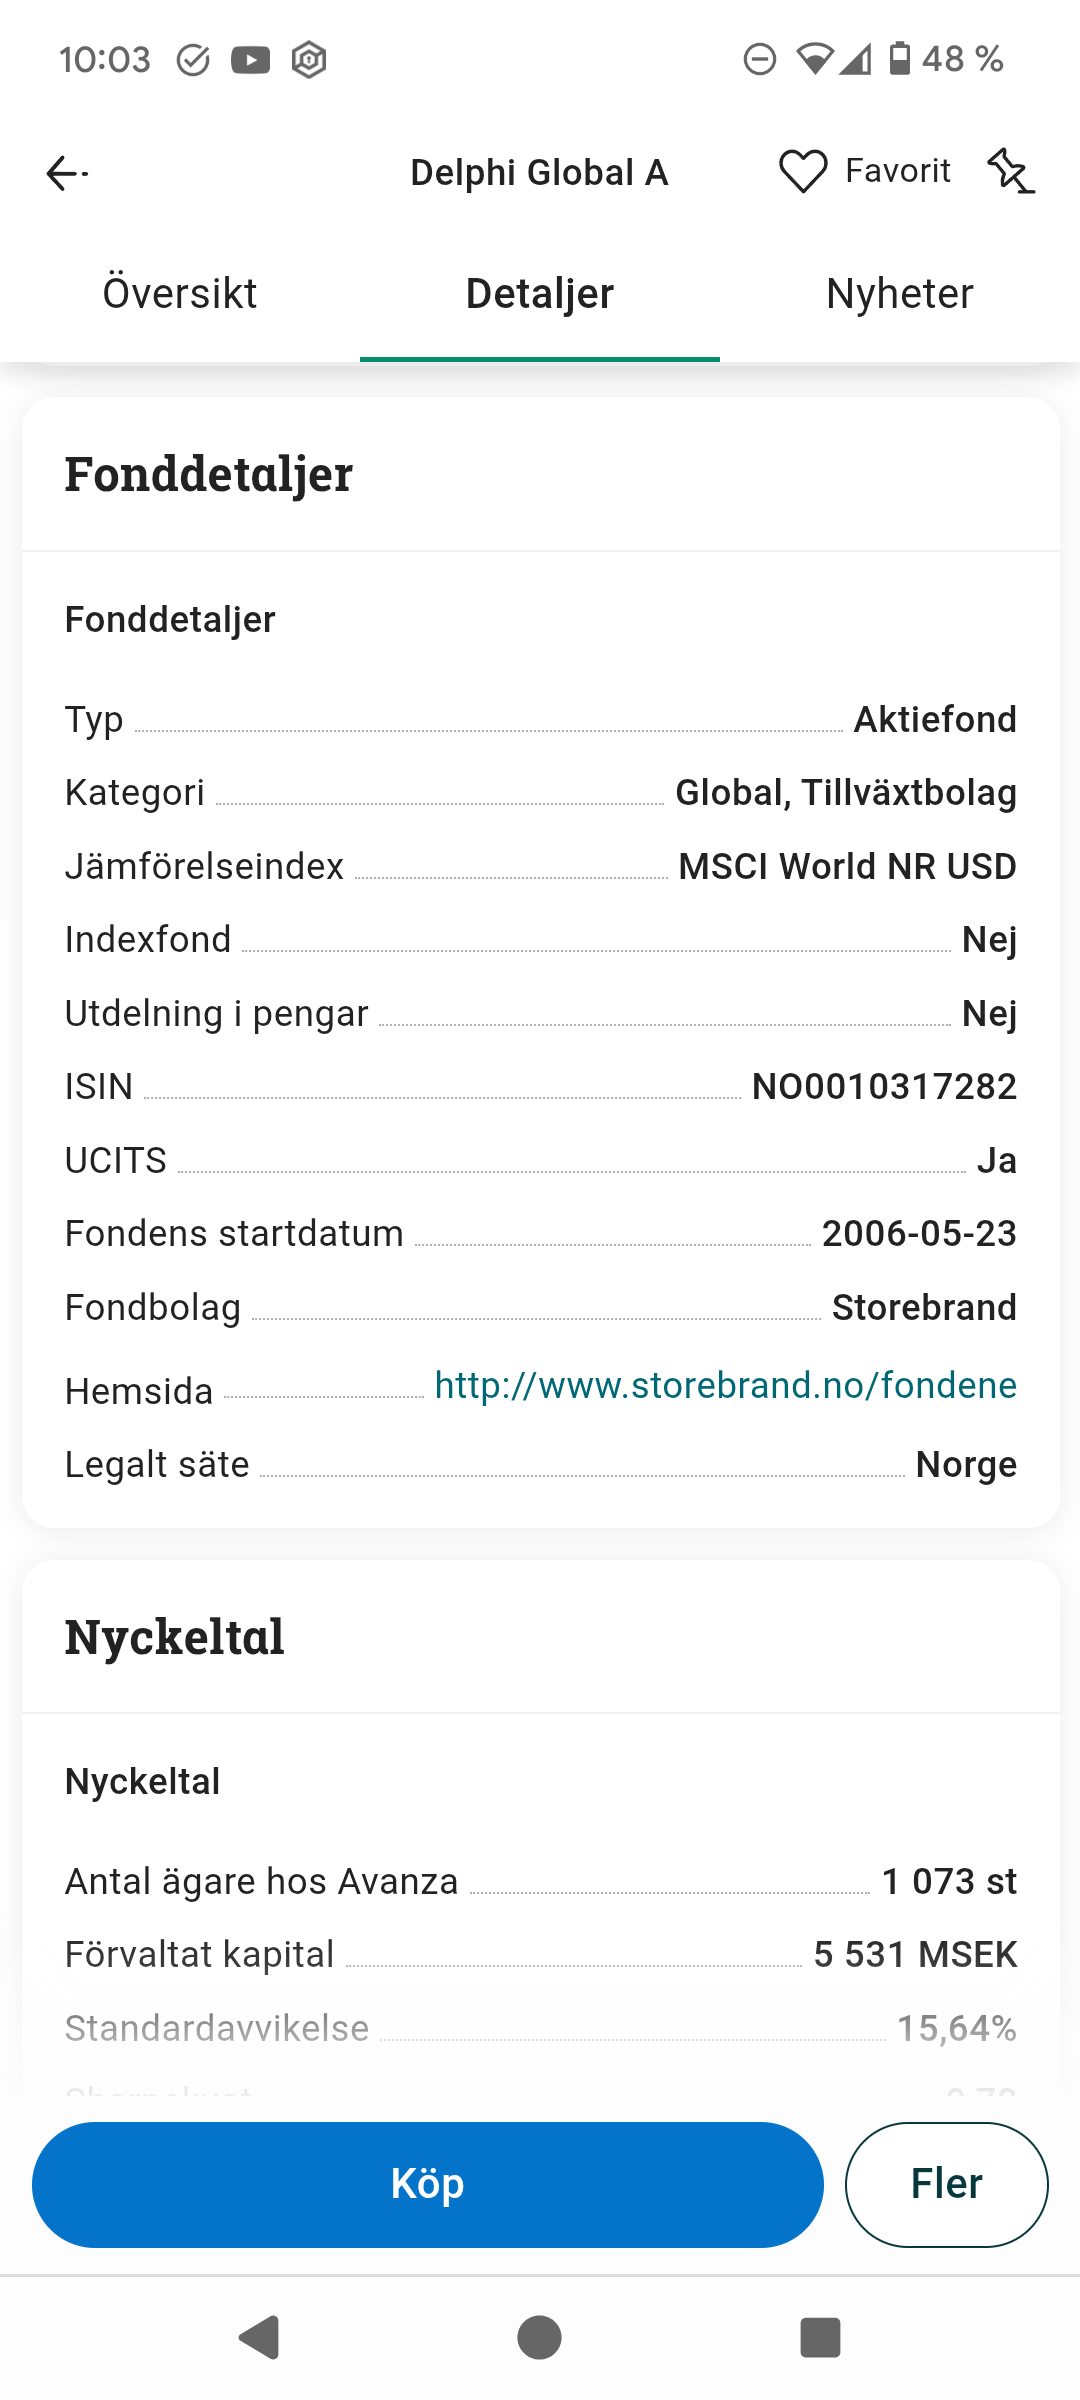Image resolution: width=1080 pixels, height=2400 pixels.
Task: Tap the do-not-disturb status icon
Action: [760, 60]
